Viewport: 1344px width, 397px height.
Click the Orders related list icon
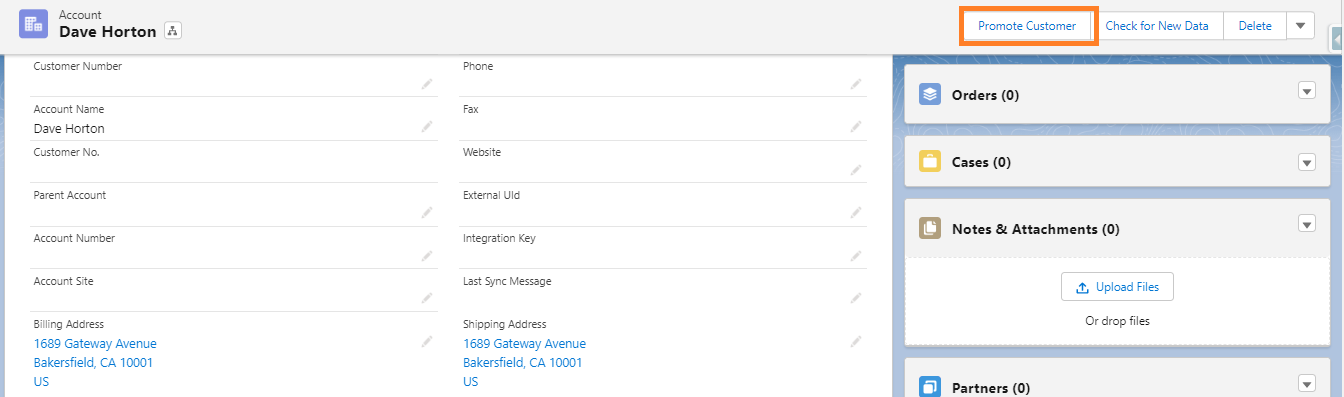930,95
